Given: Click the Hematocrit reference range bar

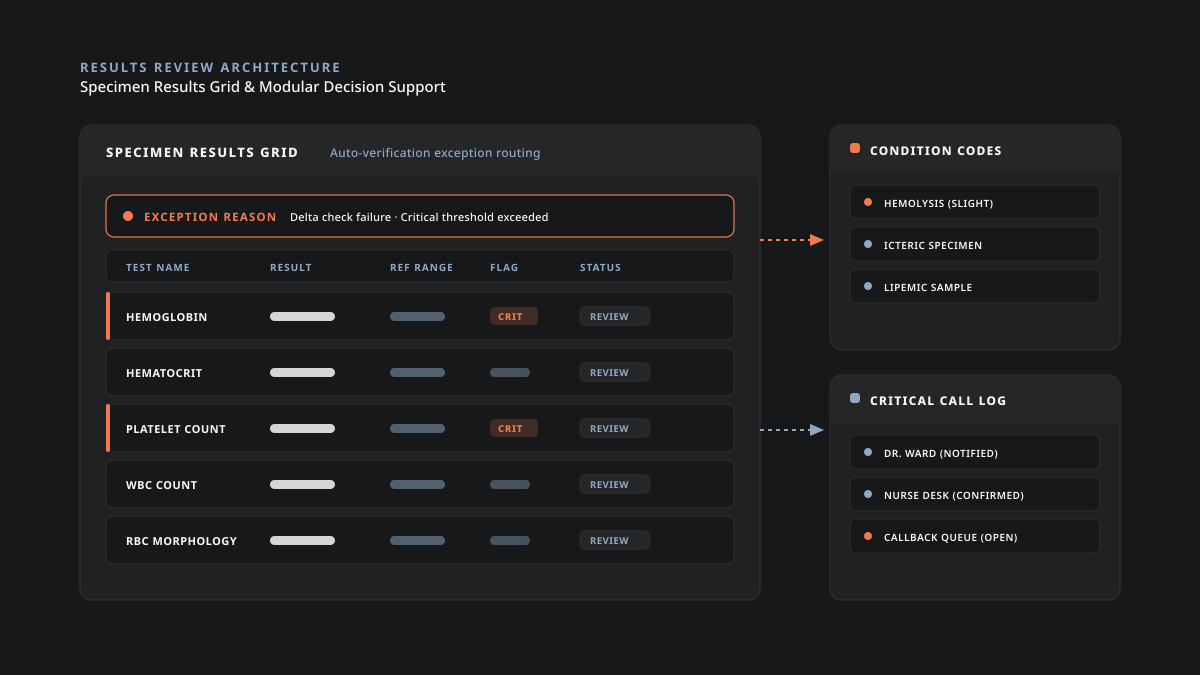Looking at the screenshot, I should [x=417, y=372].
